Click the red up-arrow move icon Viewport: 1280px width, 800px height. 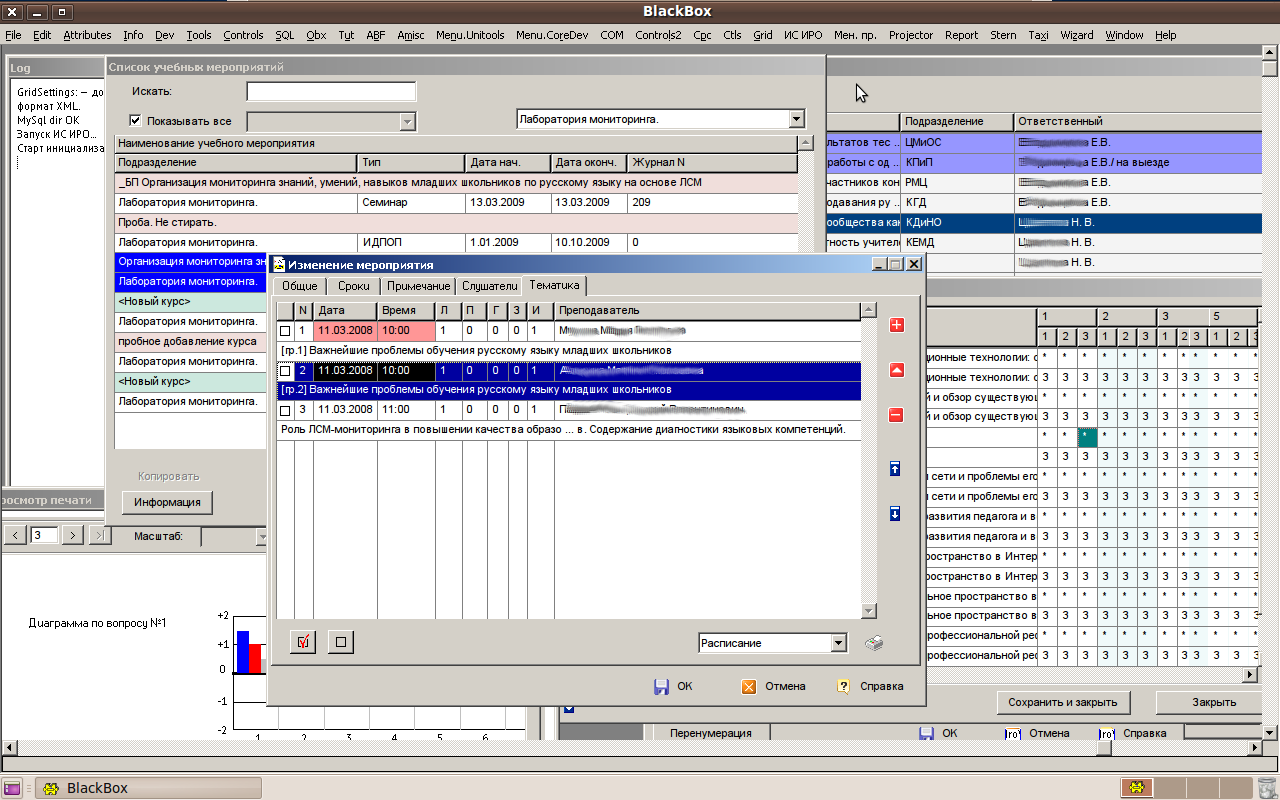pyautogui.click(x=896, y=370)
